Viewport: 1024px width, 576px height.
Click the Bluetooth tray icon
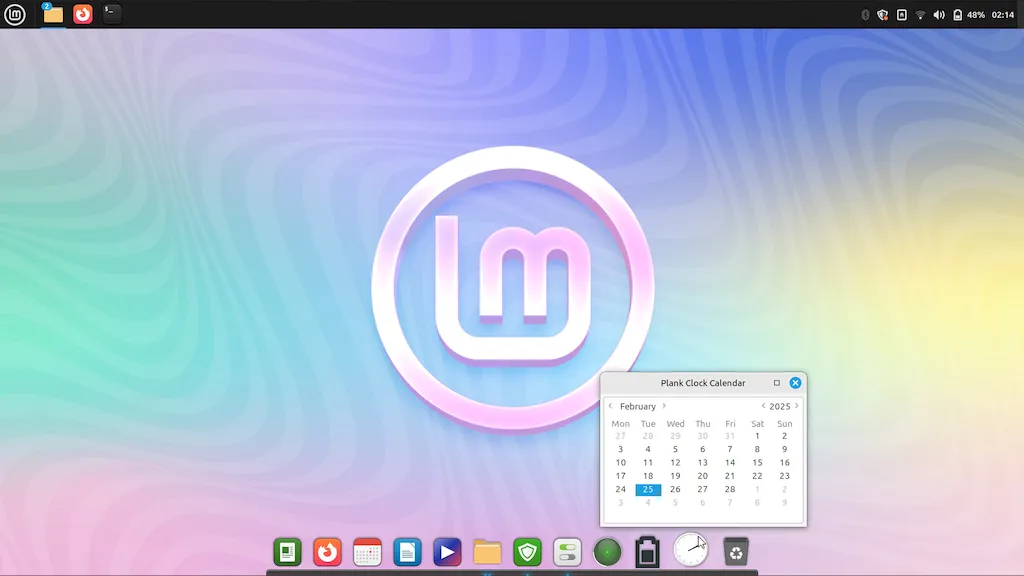click(865, 14)
